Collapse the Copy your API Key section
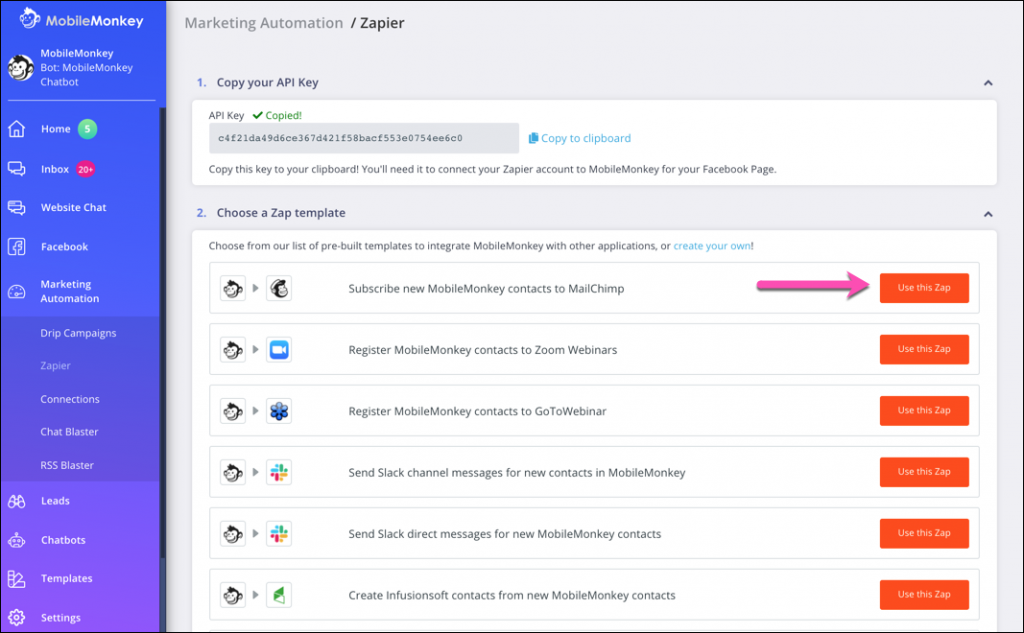 (988, 83)
